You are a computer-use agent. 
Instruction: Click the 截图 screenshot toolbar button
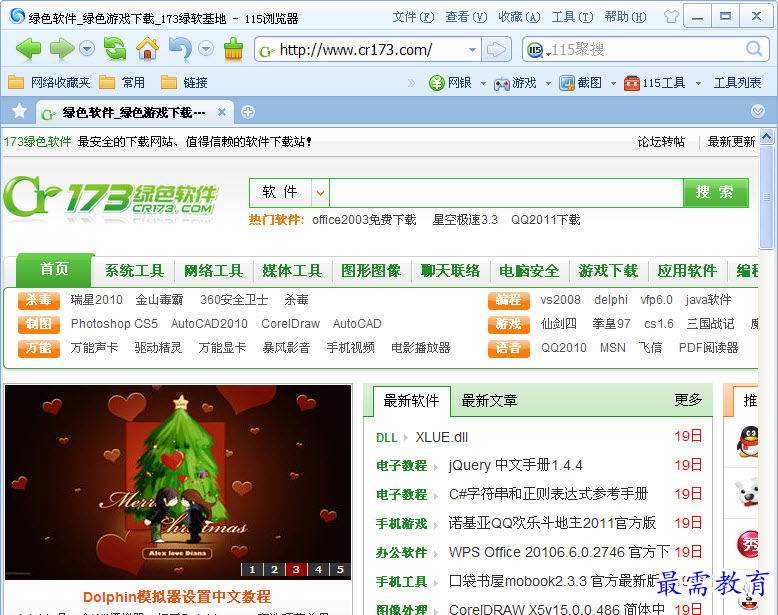580,83
